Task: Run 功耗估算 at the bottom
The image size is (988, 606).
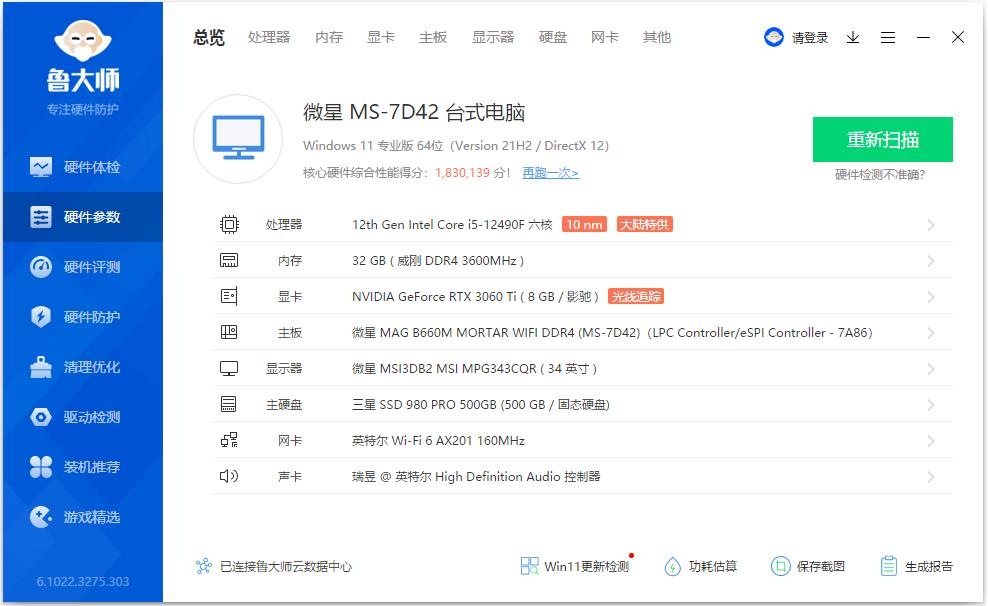Action: 703,566
